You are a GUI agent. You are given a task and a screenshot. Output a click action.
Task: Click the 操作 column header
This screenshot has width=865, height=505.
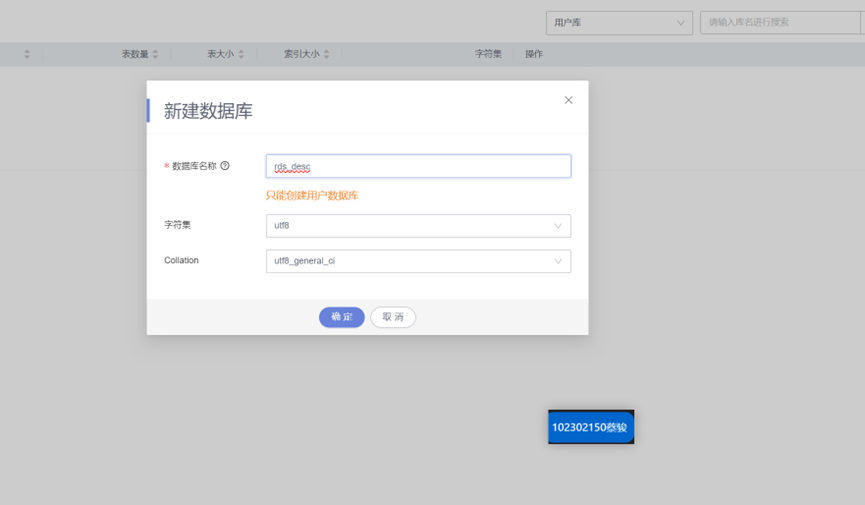coord(533,54)
